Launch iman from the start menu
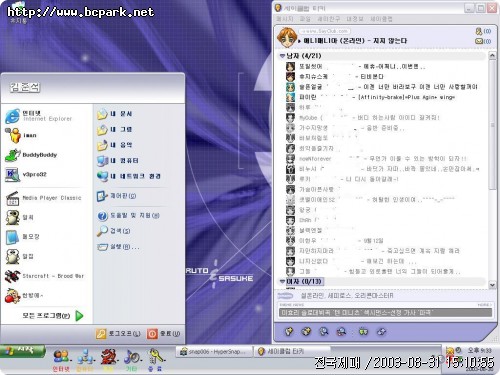 pos(21,135)
